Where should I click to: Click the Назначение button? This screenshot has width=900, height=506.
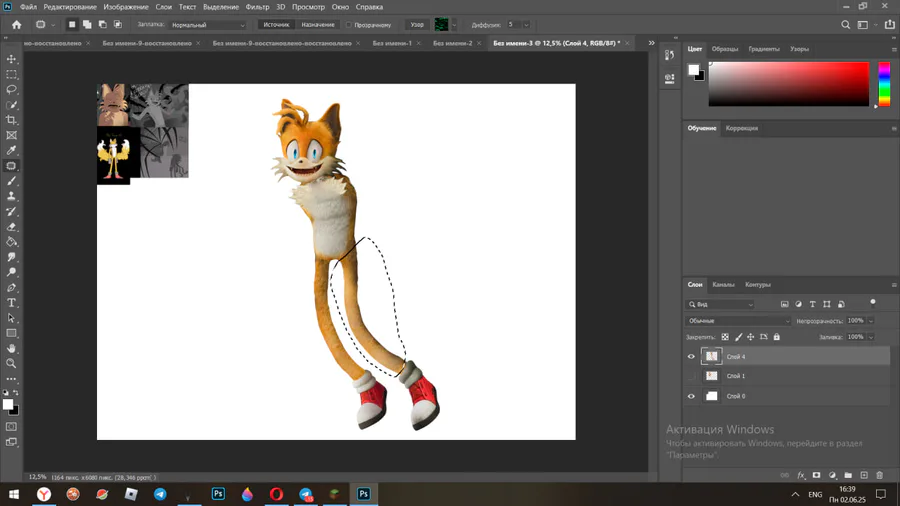[318, 25]
